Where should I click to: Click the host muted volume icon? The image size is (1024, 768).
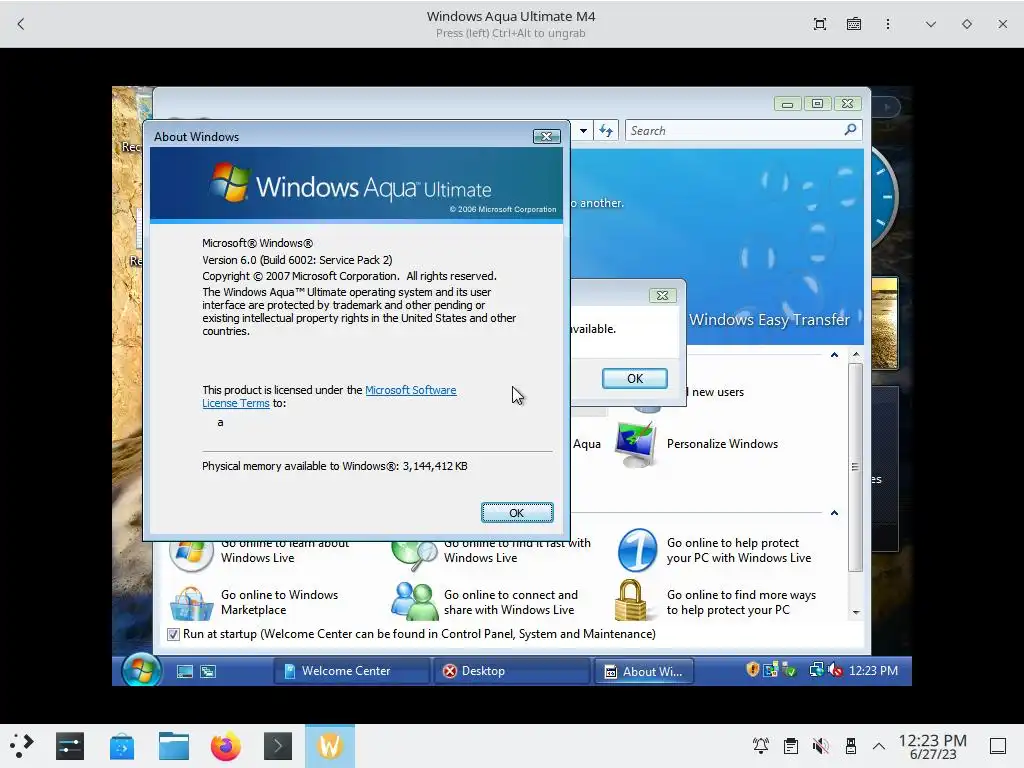click(x=820, y=746)
